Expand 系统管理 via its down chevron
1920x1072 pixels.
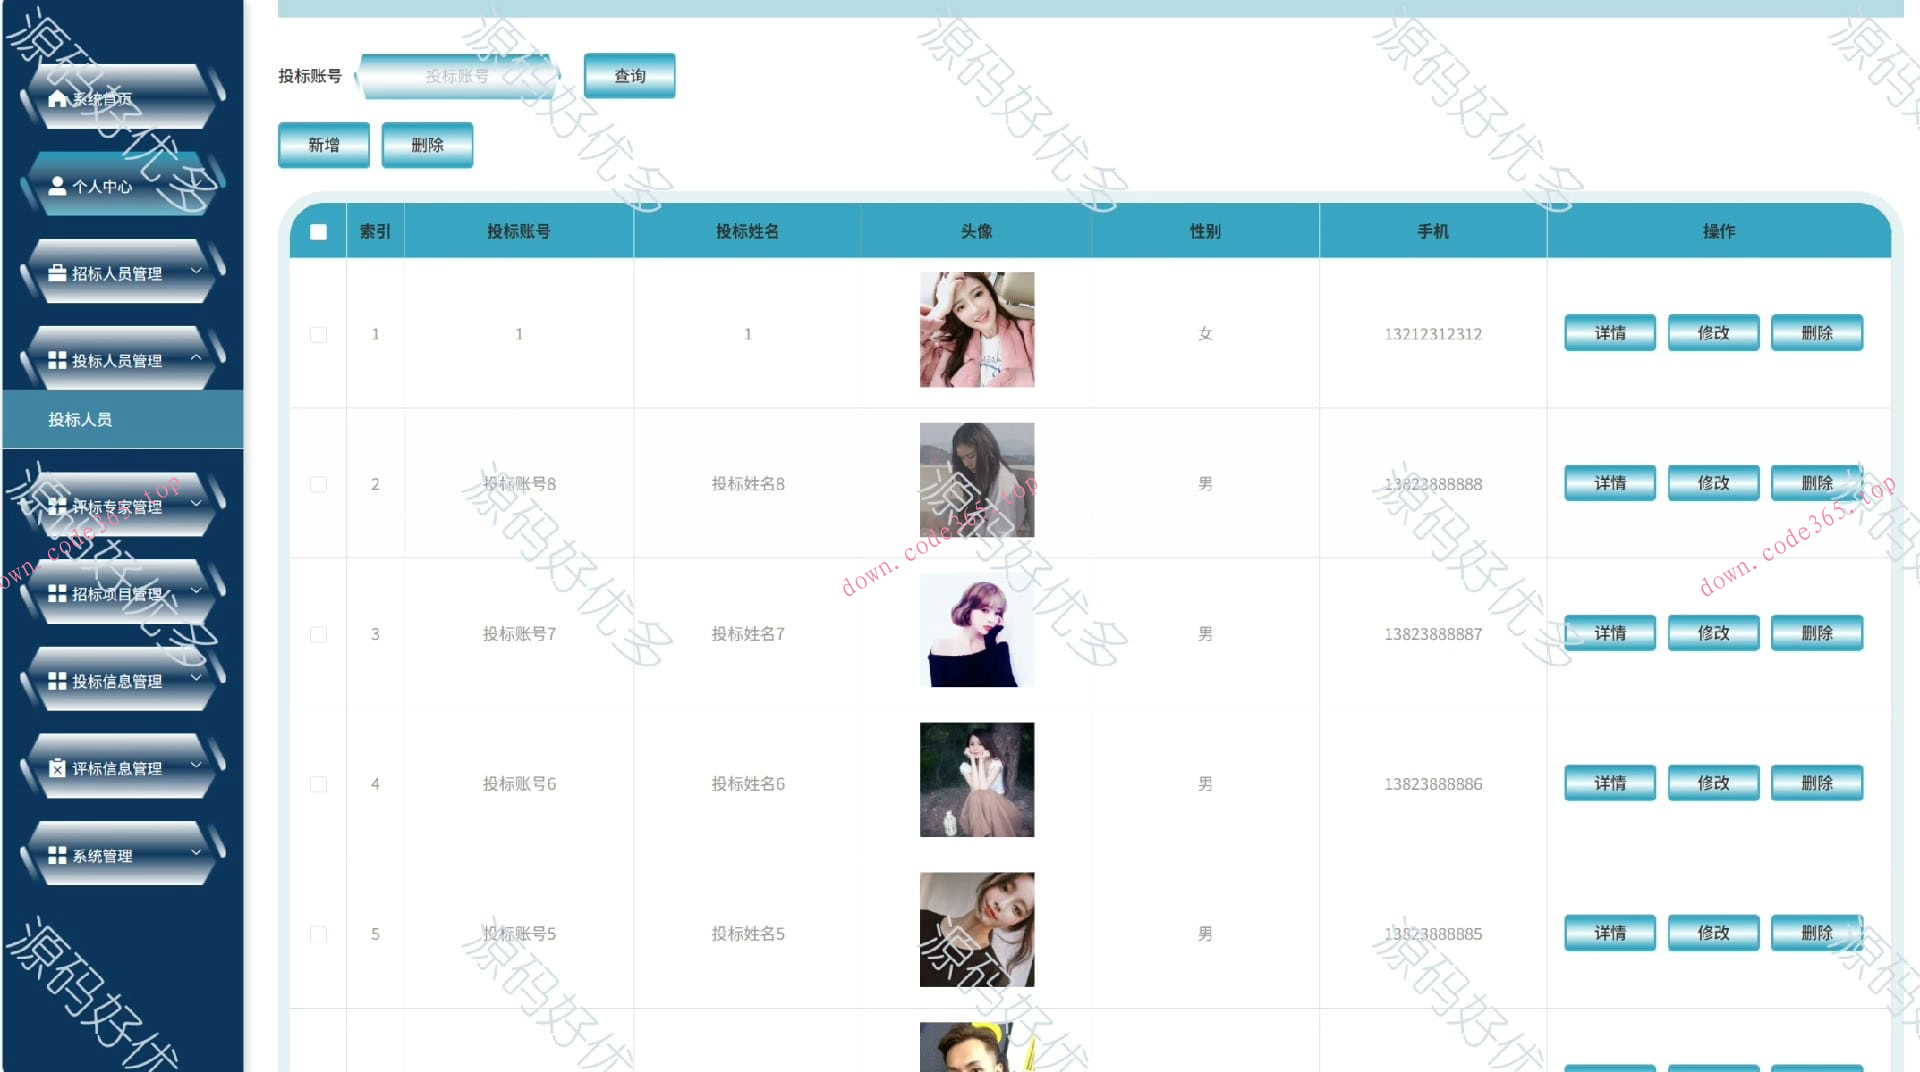point(196,853)
